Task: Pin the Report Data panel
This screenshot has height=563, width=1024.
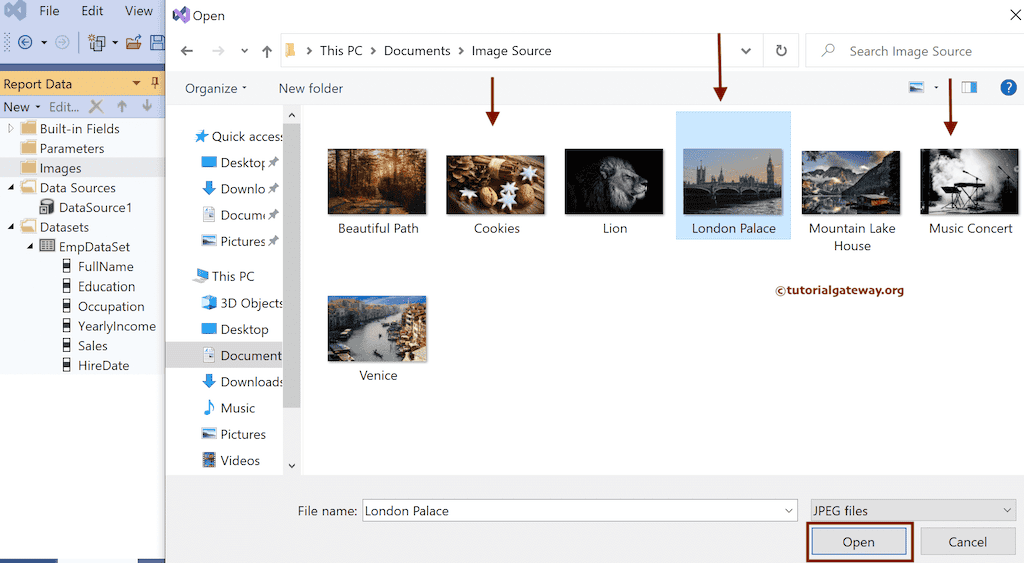Action: [x=155, y=83]
